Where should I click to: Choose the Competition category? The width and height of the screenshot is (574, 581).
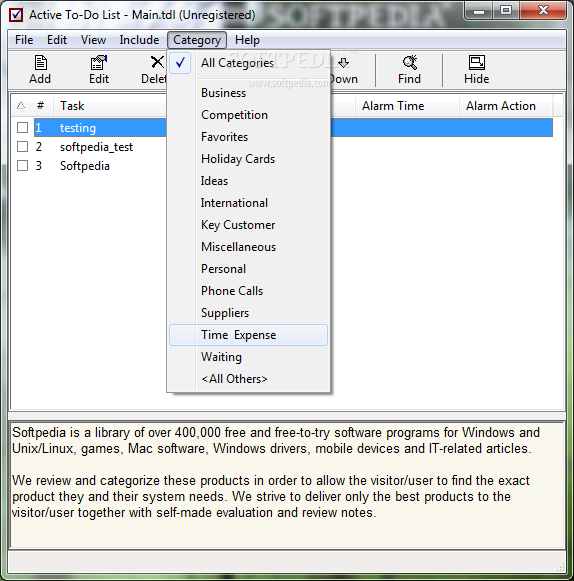point(248,115)
